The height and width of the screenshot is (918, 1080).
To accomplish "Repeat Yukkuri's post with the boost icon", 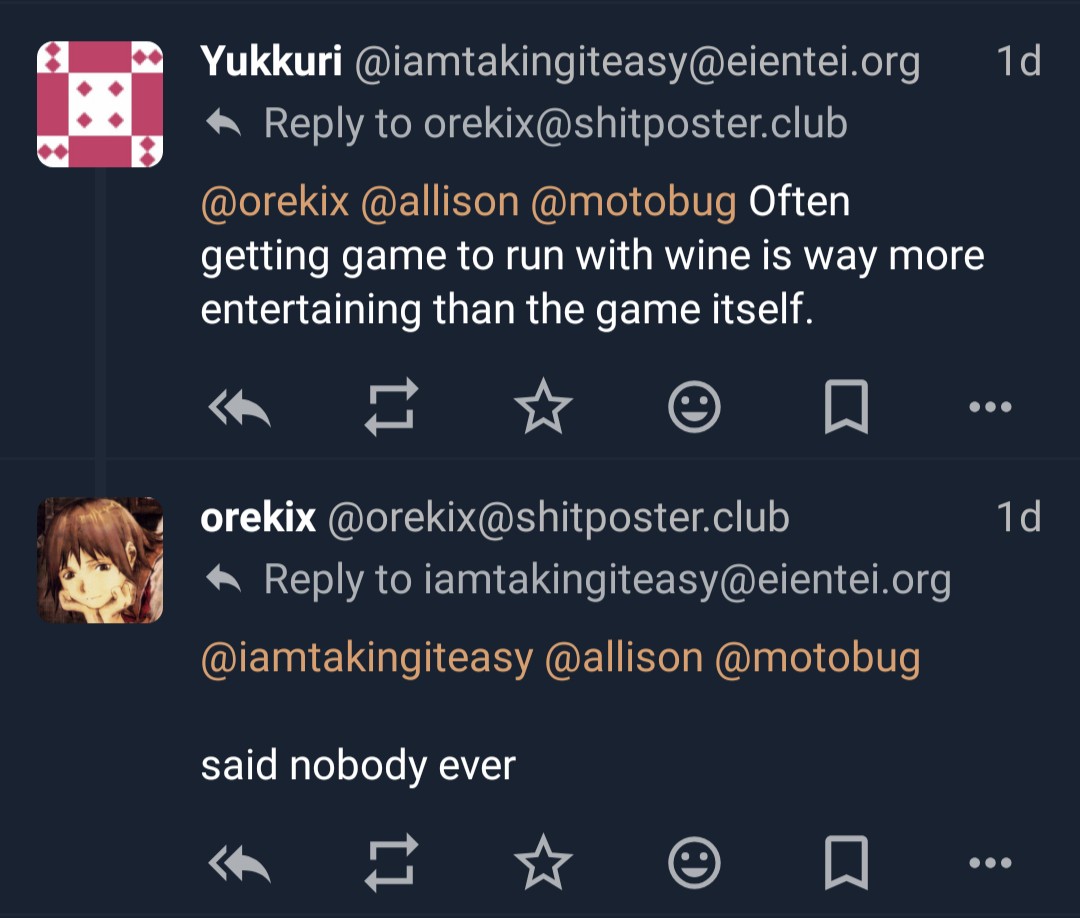I will (390, 408).
